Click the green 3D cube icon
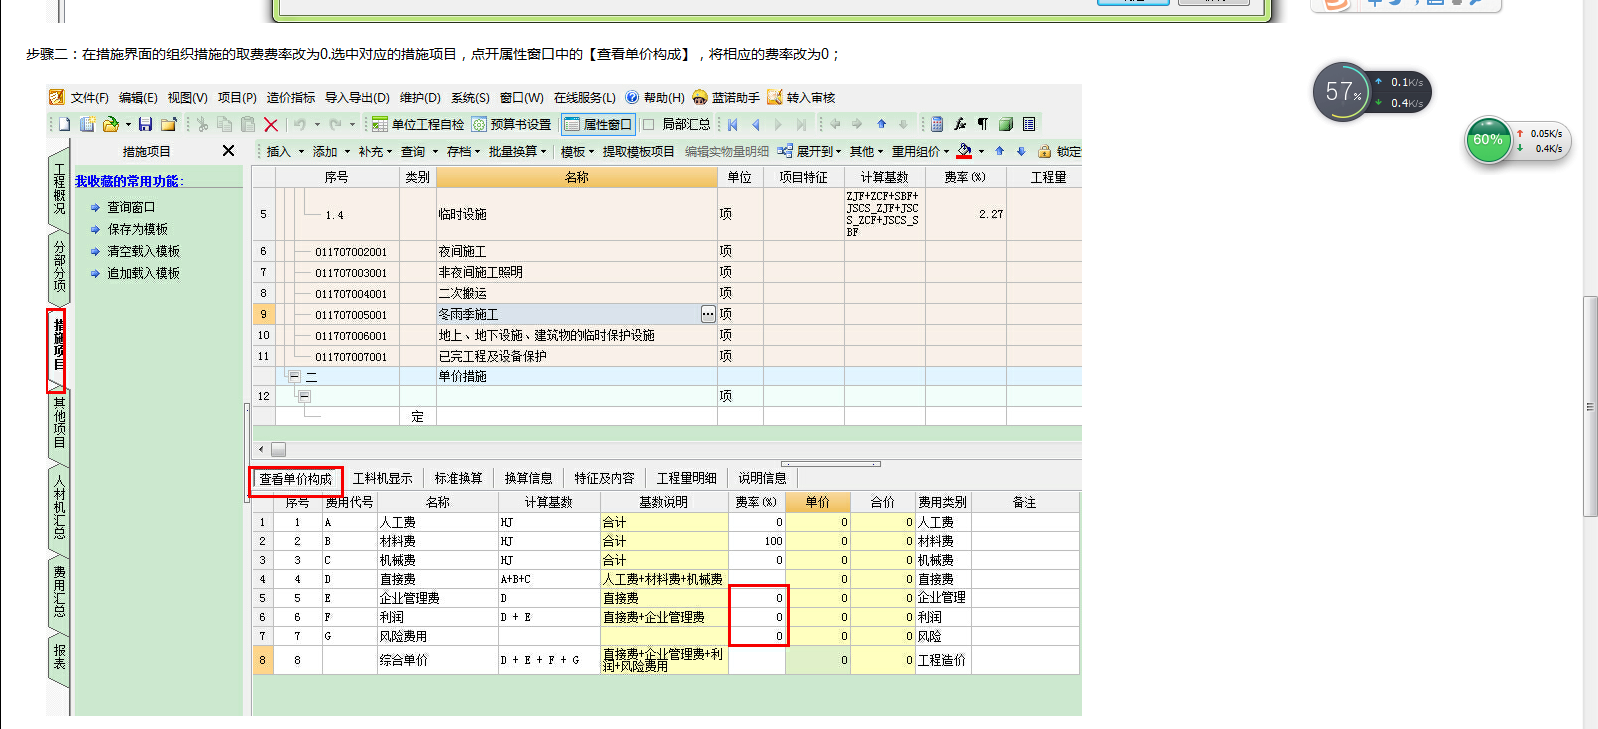Image resolution: width=1598 pixels, height=729 pixels. pos(1006,124)
